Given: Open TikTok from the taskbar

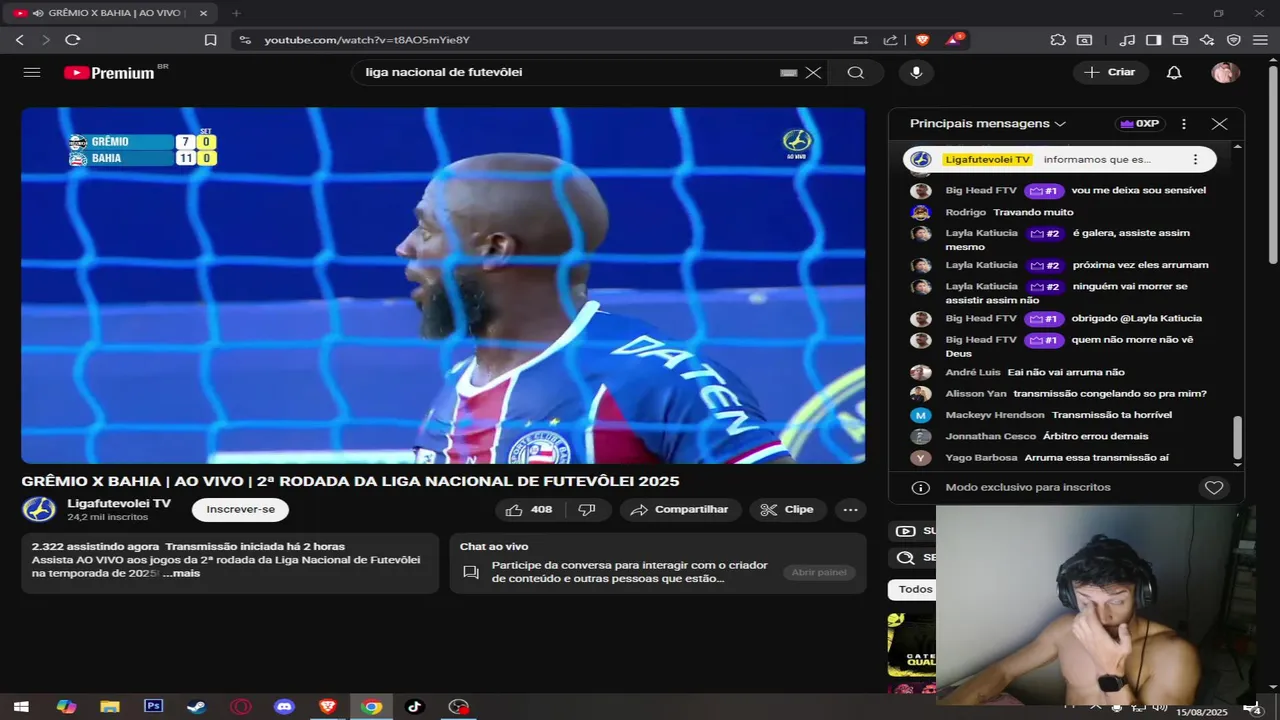Looking at the screenshot, I should pyautogui.click(x=414, y=707).
